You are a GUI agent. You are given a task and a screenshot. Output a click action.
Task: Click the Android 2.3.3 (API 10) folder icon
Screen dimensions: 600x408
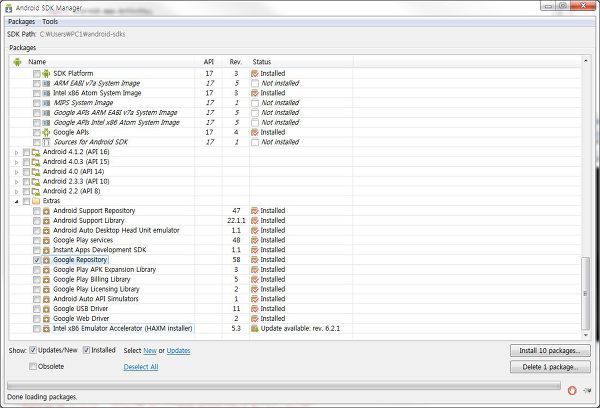click(36, 181)
